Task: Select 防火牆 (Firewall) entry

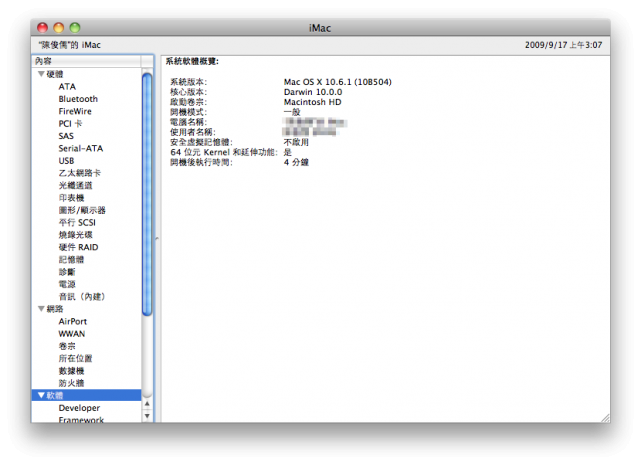Action: [71, 383]
